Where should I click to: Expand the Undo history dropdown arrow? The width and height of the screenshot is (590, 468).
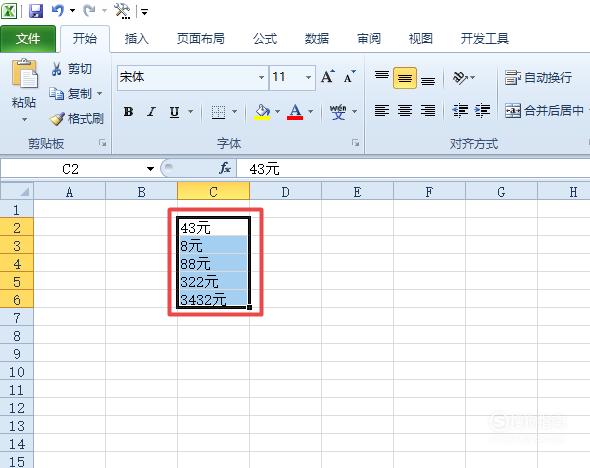pos(72,11)
